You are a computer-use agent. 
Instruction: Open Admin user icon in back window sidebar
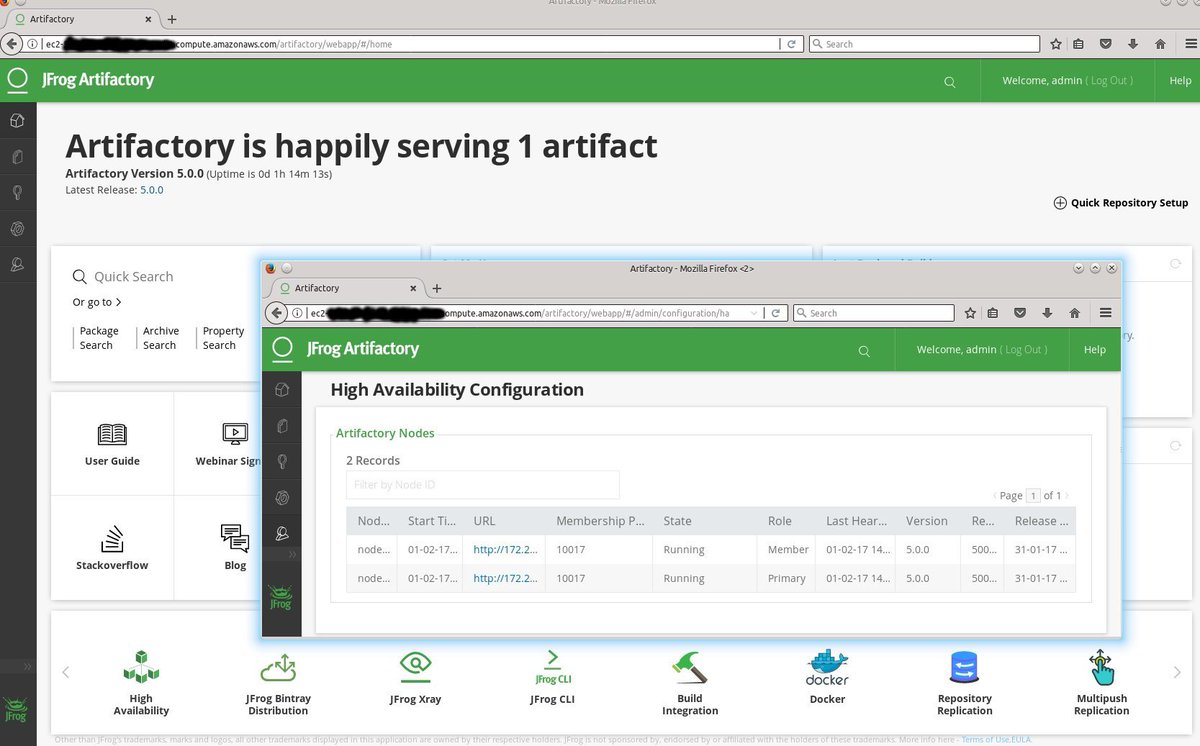(17, 265)
